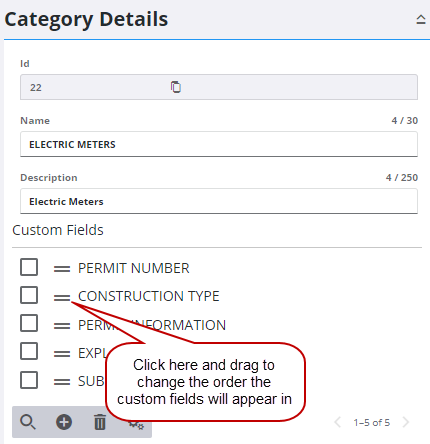
Task: Go to next page of custom fields
Action: coord(406,422)
